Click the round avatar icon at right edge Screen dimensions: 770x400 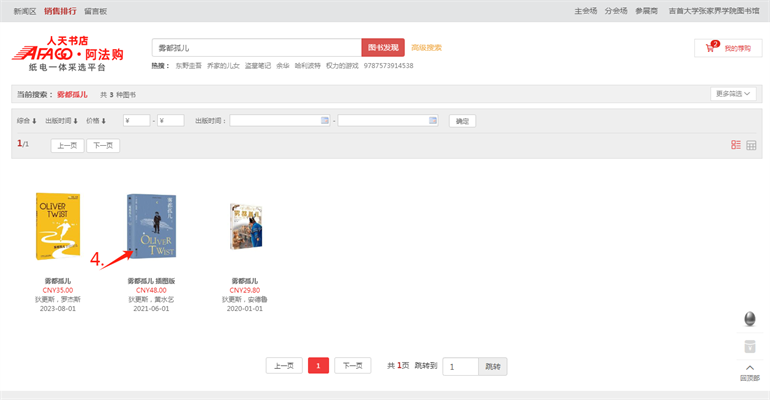(x=750, y=319)
